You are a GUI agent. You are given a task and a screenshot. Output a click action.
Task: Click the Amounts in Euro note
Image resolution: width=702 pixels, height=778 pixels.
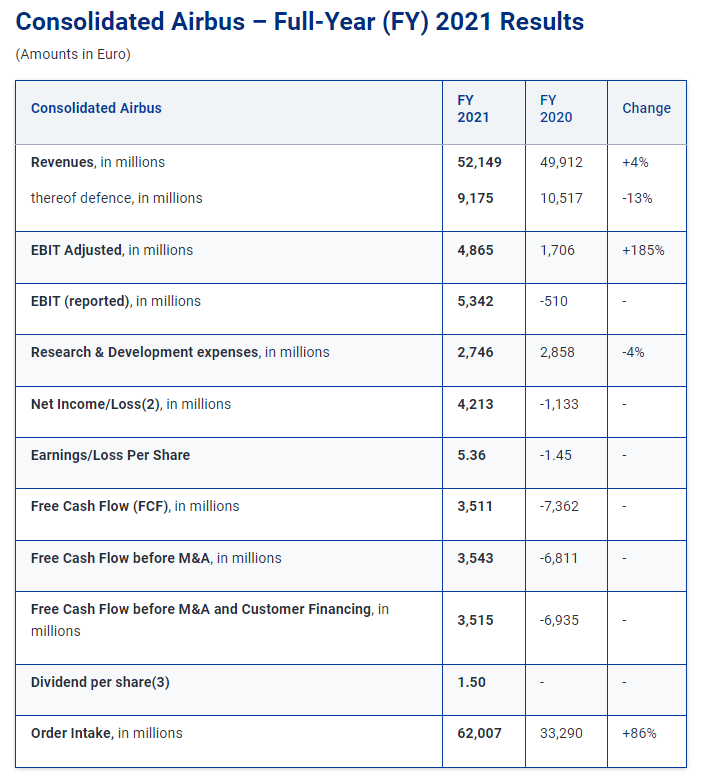point(73,54)
